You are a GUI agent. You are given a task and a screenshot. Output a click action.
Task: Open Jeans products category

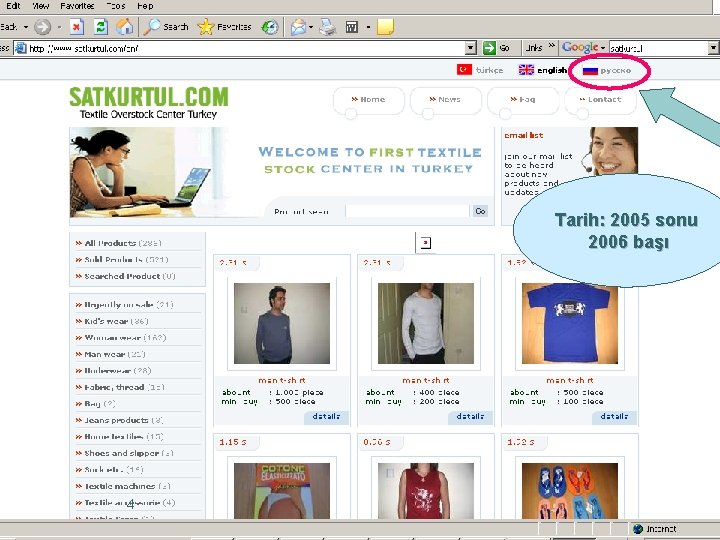point(119,421)
